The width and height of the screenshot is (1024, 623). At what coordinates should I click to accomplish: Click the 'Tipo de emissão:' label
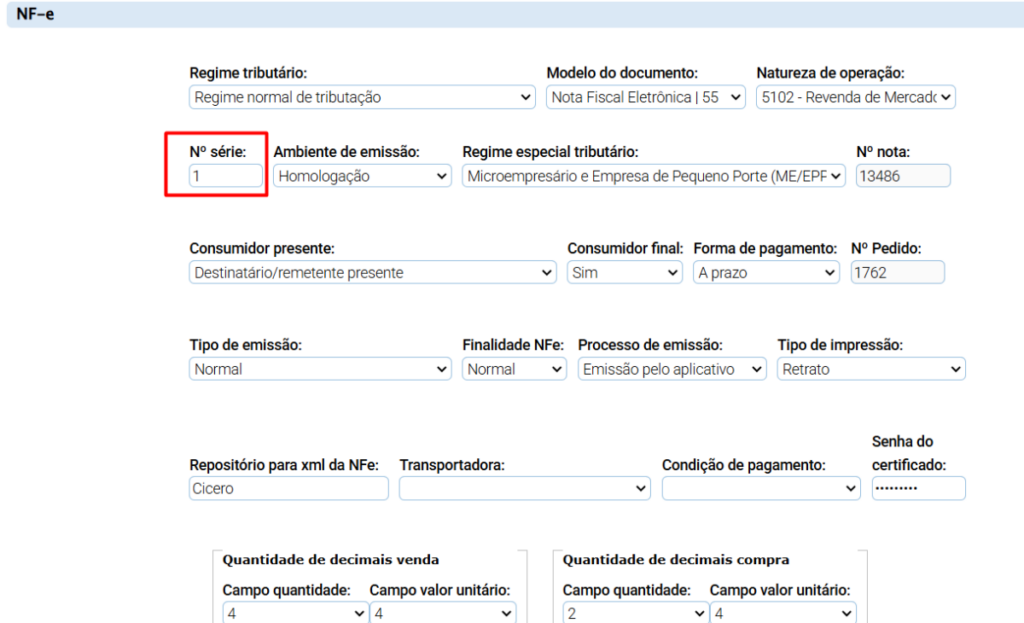[246, 345]
